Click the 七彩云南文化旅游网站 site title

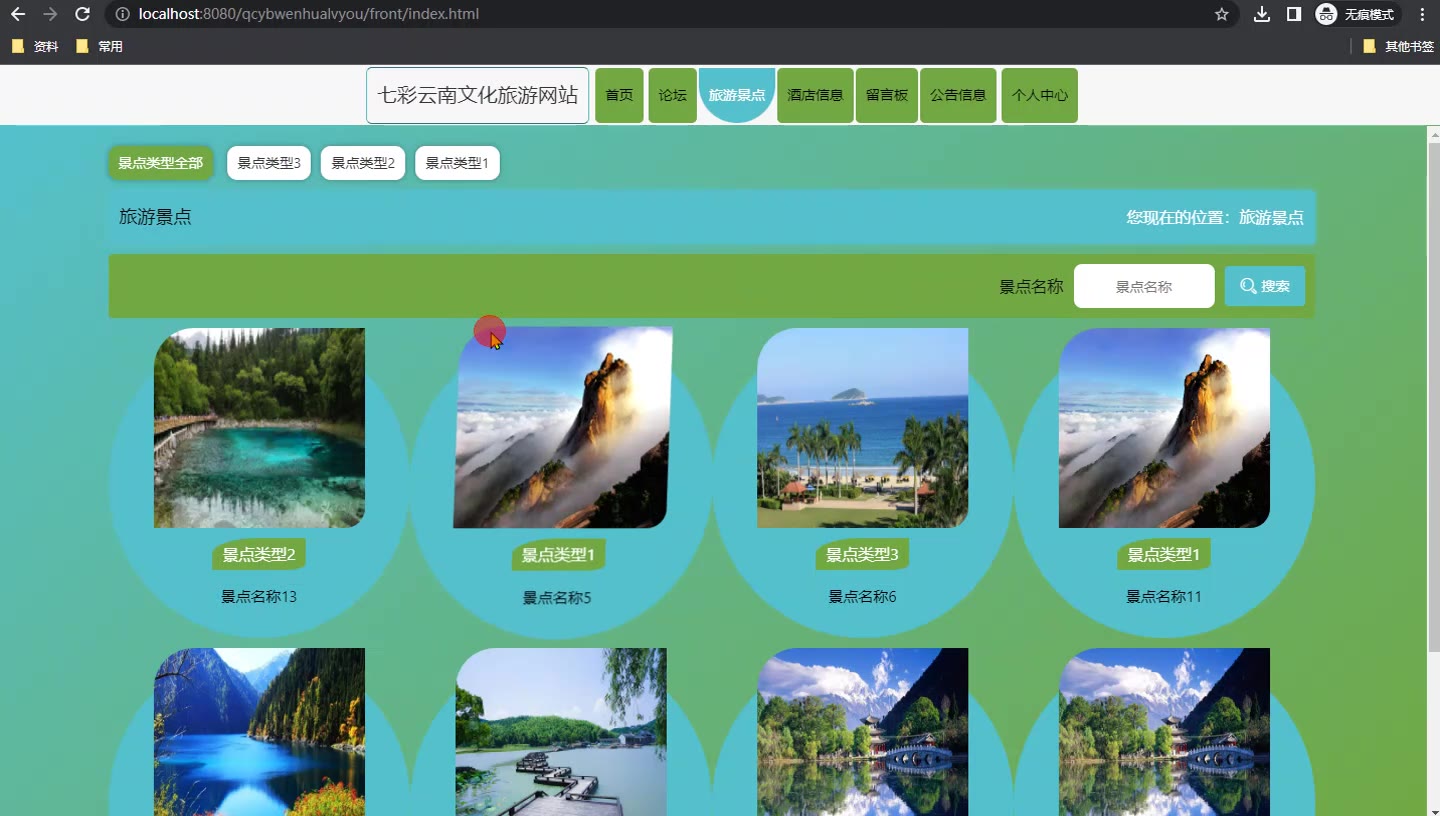point(477,95)
